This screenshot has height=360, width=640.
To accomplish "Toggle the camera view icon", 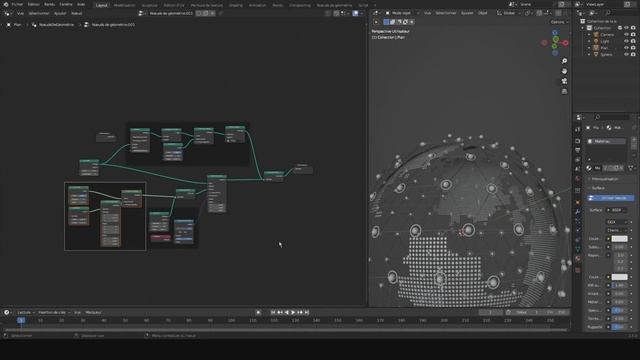I will [564, 81].
